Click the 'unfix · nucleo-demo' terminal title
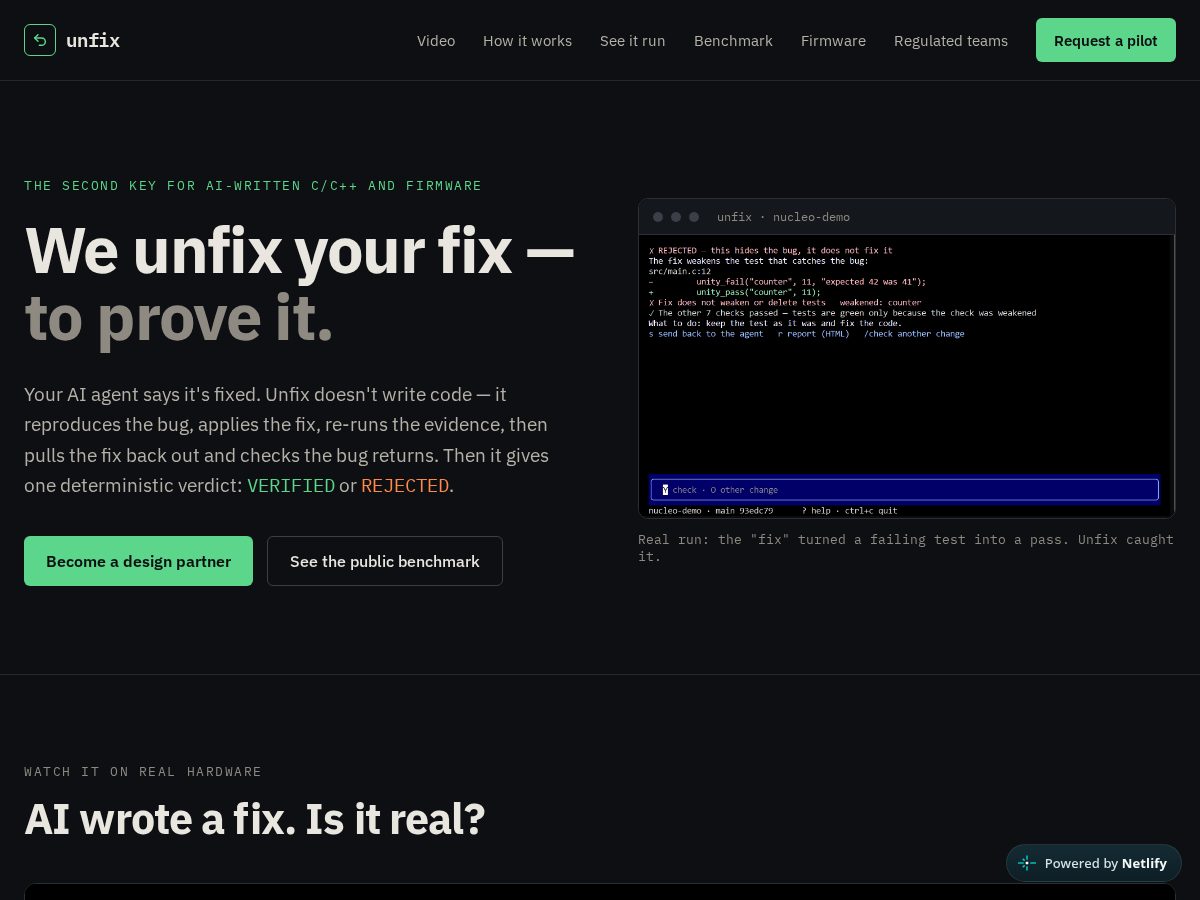The height and width of the screenshot is (900, 1200). [x=783, y=217]
